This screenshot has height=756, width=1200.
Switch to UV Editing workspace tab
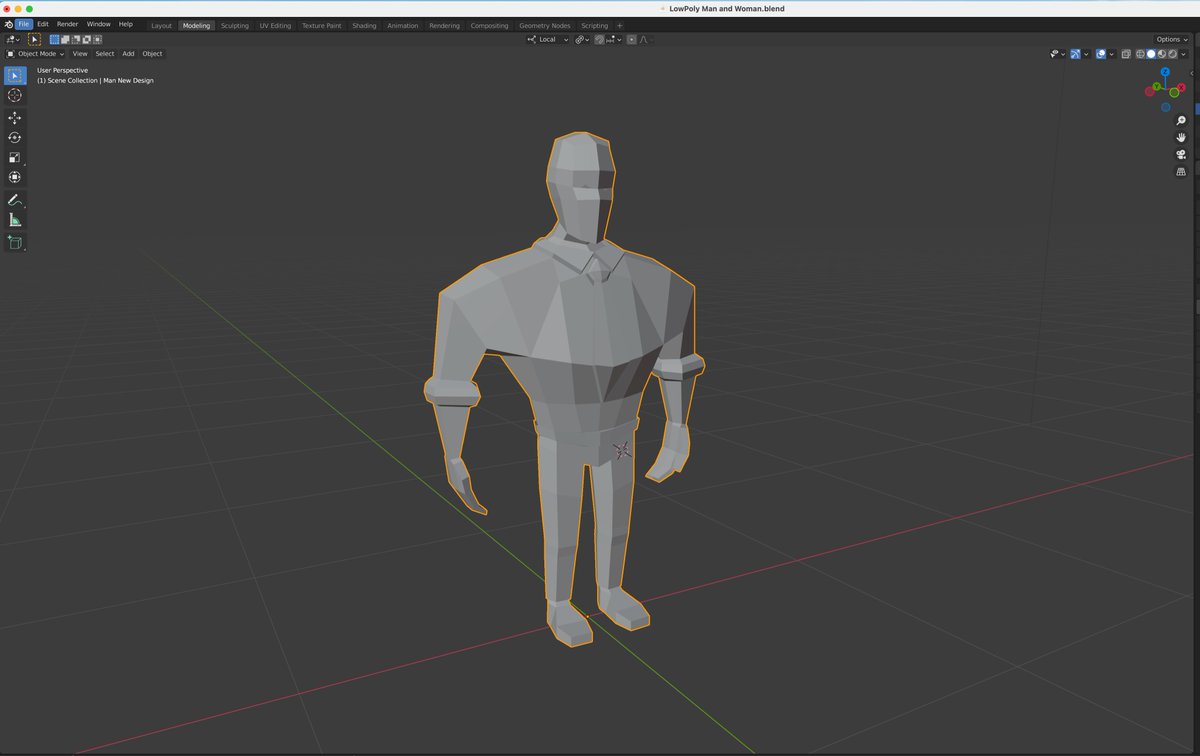click(x=275, y=25)
